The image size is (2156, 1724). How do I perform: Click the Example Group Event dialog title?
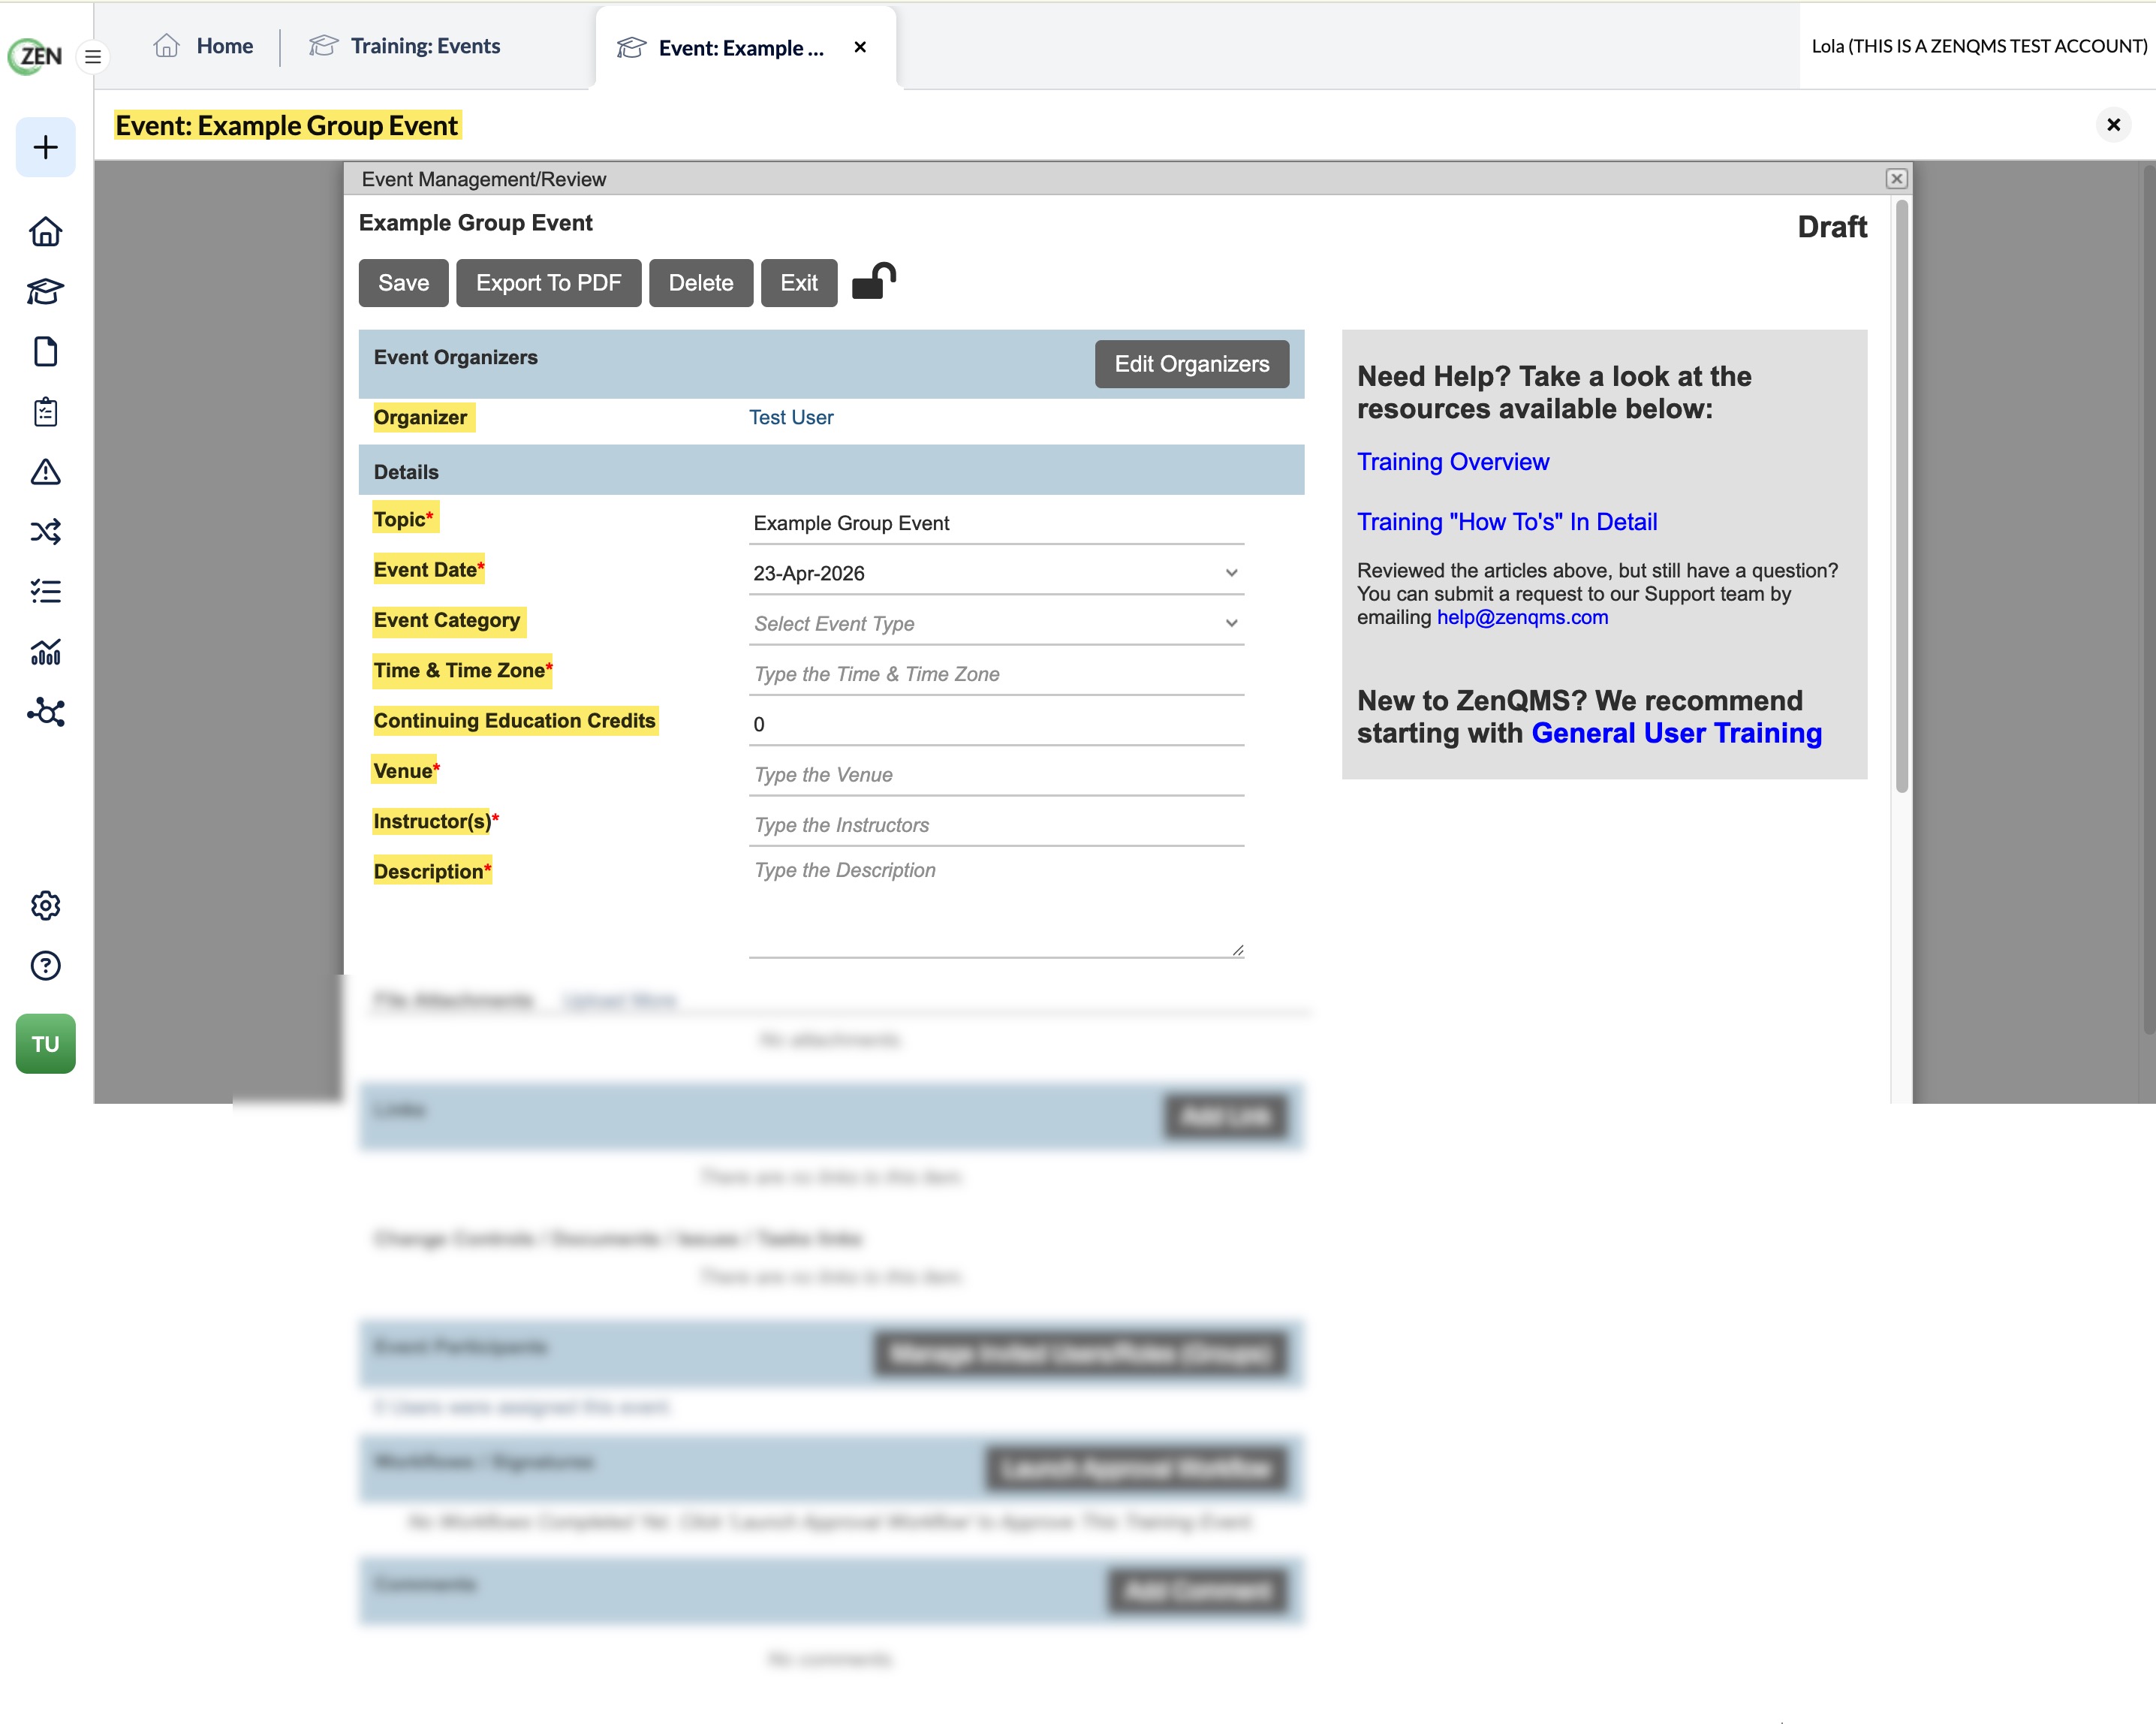click(475, 223)
